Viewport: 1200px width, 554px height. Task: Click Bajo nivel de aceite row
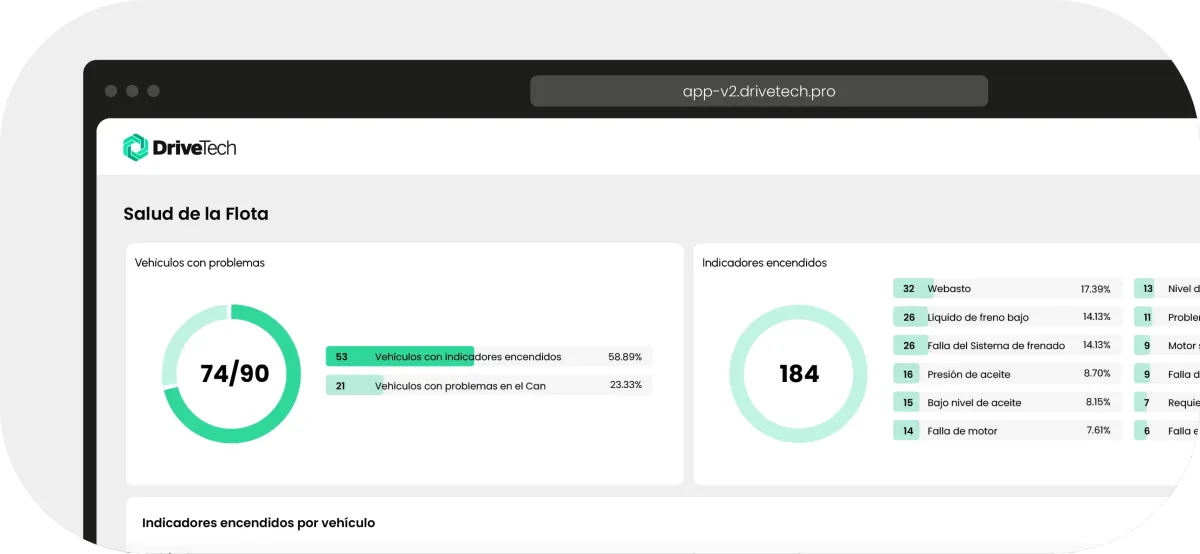coord(1007,402)
